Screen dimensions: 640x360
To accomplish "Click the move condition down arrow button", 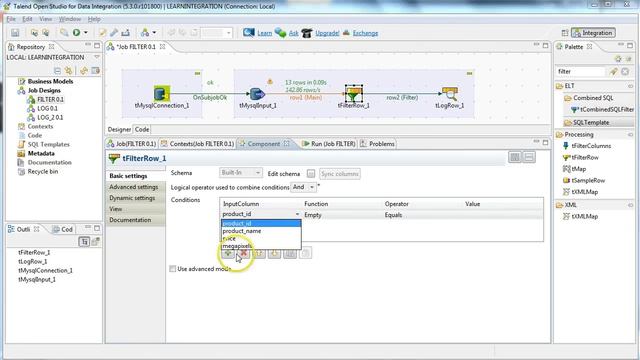I will [x=275, y=253].
